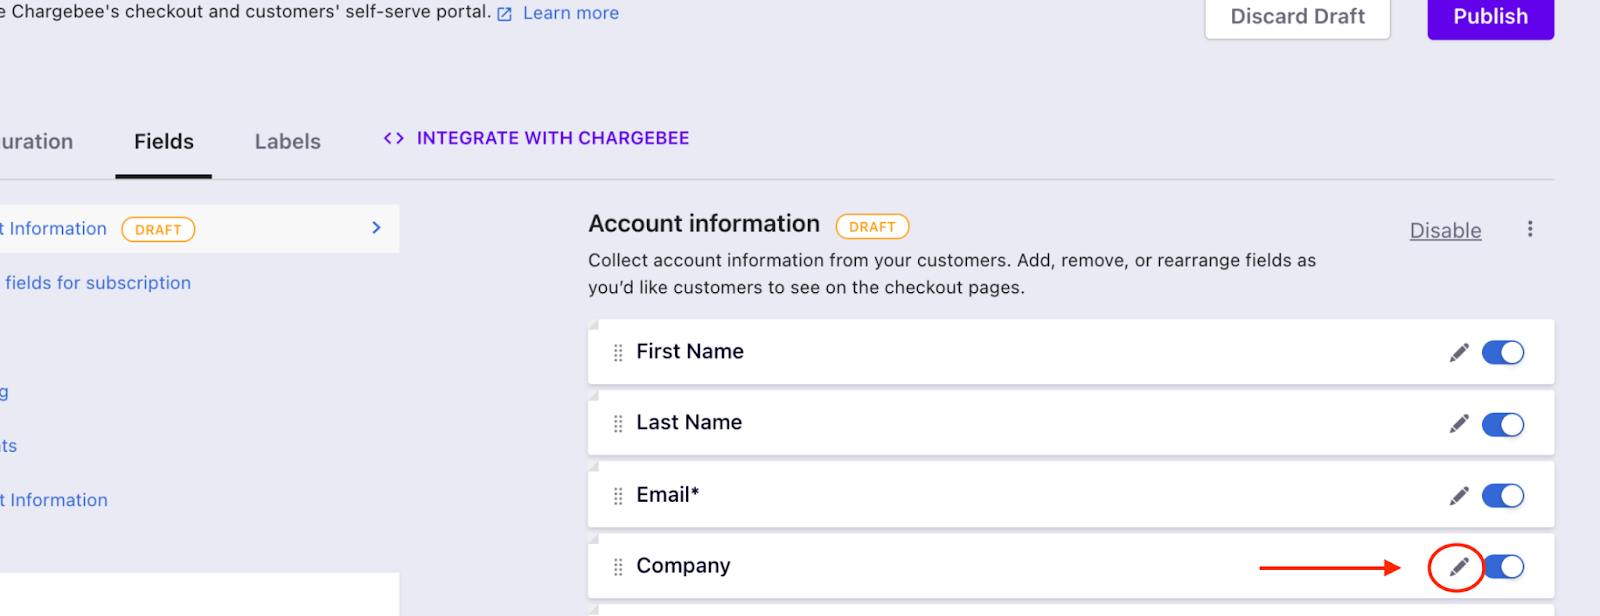Screen dimensions: 1600x616
Task: Switch off the Company field toggle
Action: (x=1503, y=567)
